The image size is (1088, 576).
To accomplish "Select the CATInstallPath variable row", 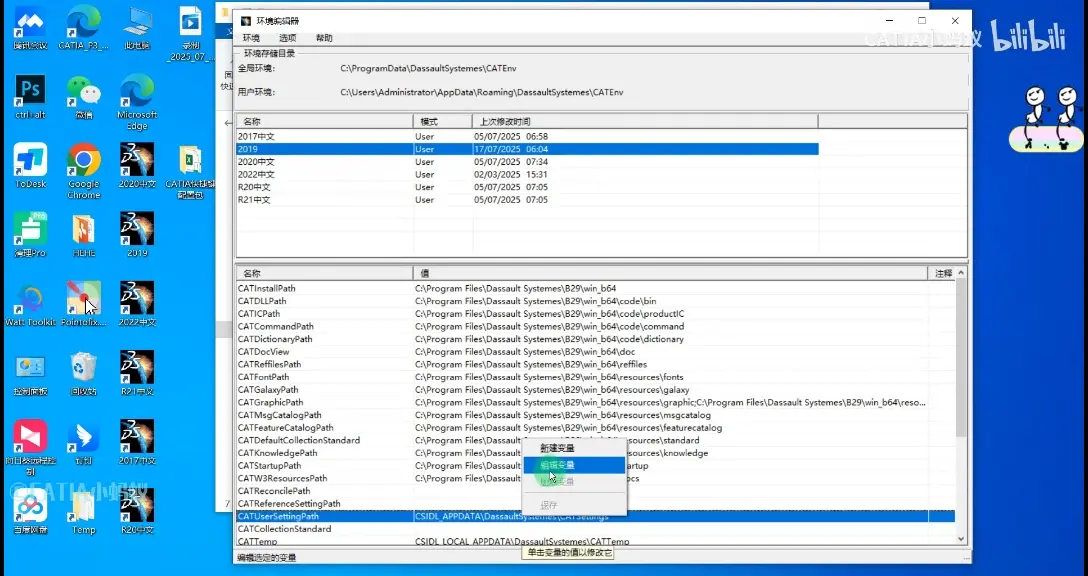I will (582, 289).
